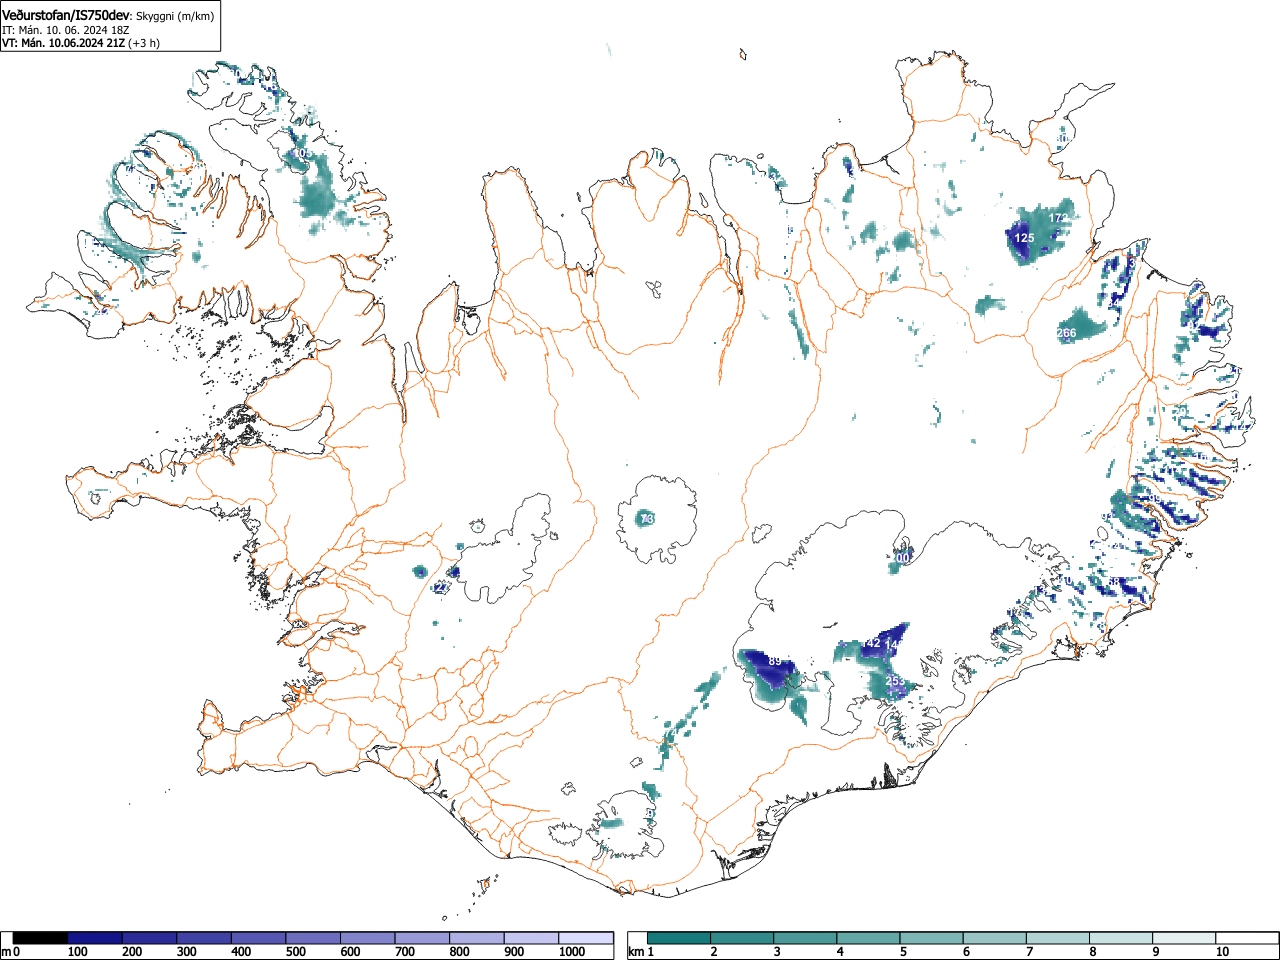
Task: Click the value 73 on the central glacier
Action: pyautogui.click(x=647, y=519)
